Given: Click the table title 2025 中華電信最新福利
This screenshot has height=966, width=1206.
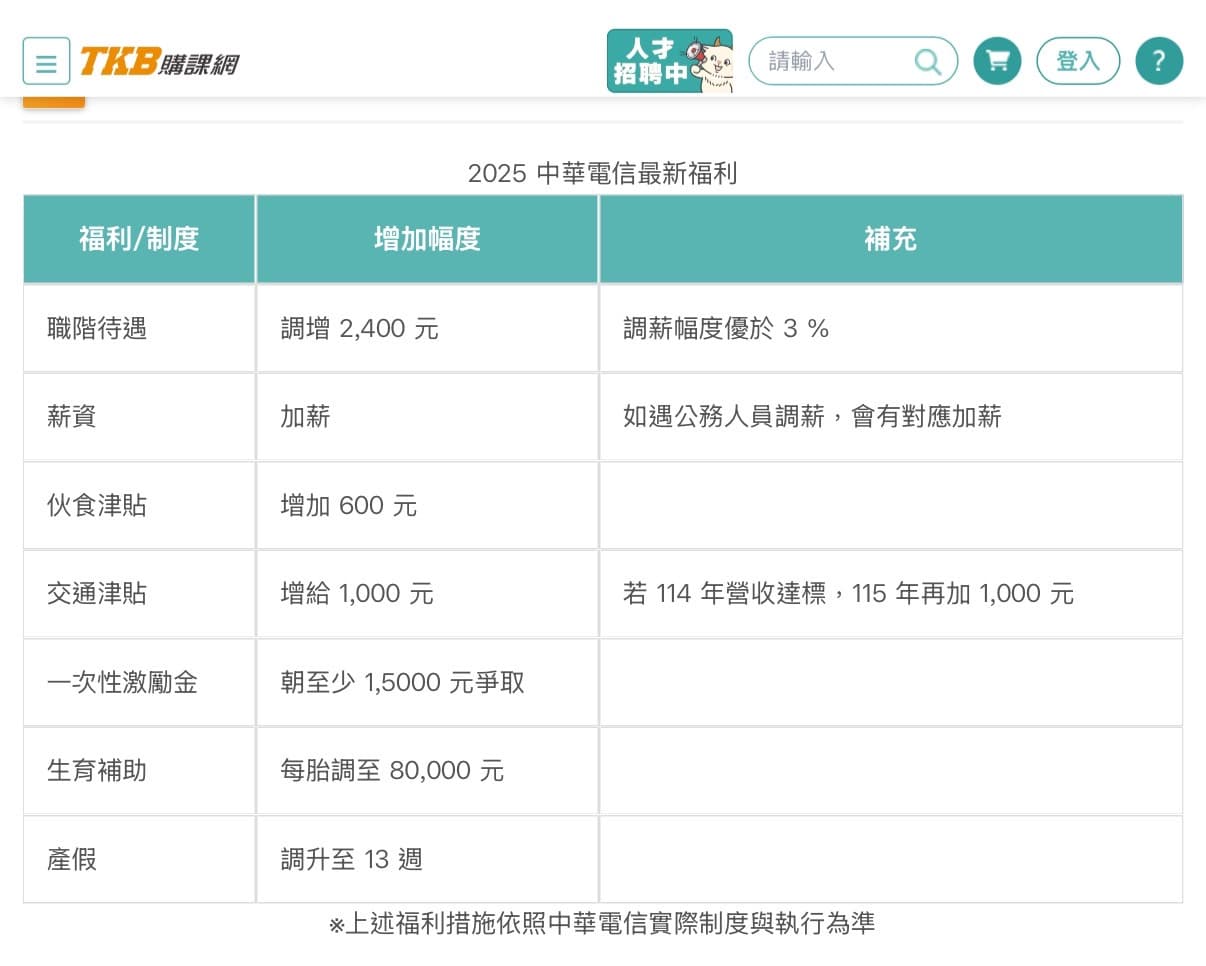Looking at the screenshot, I should 603,173.
